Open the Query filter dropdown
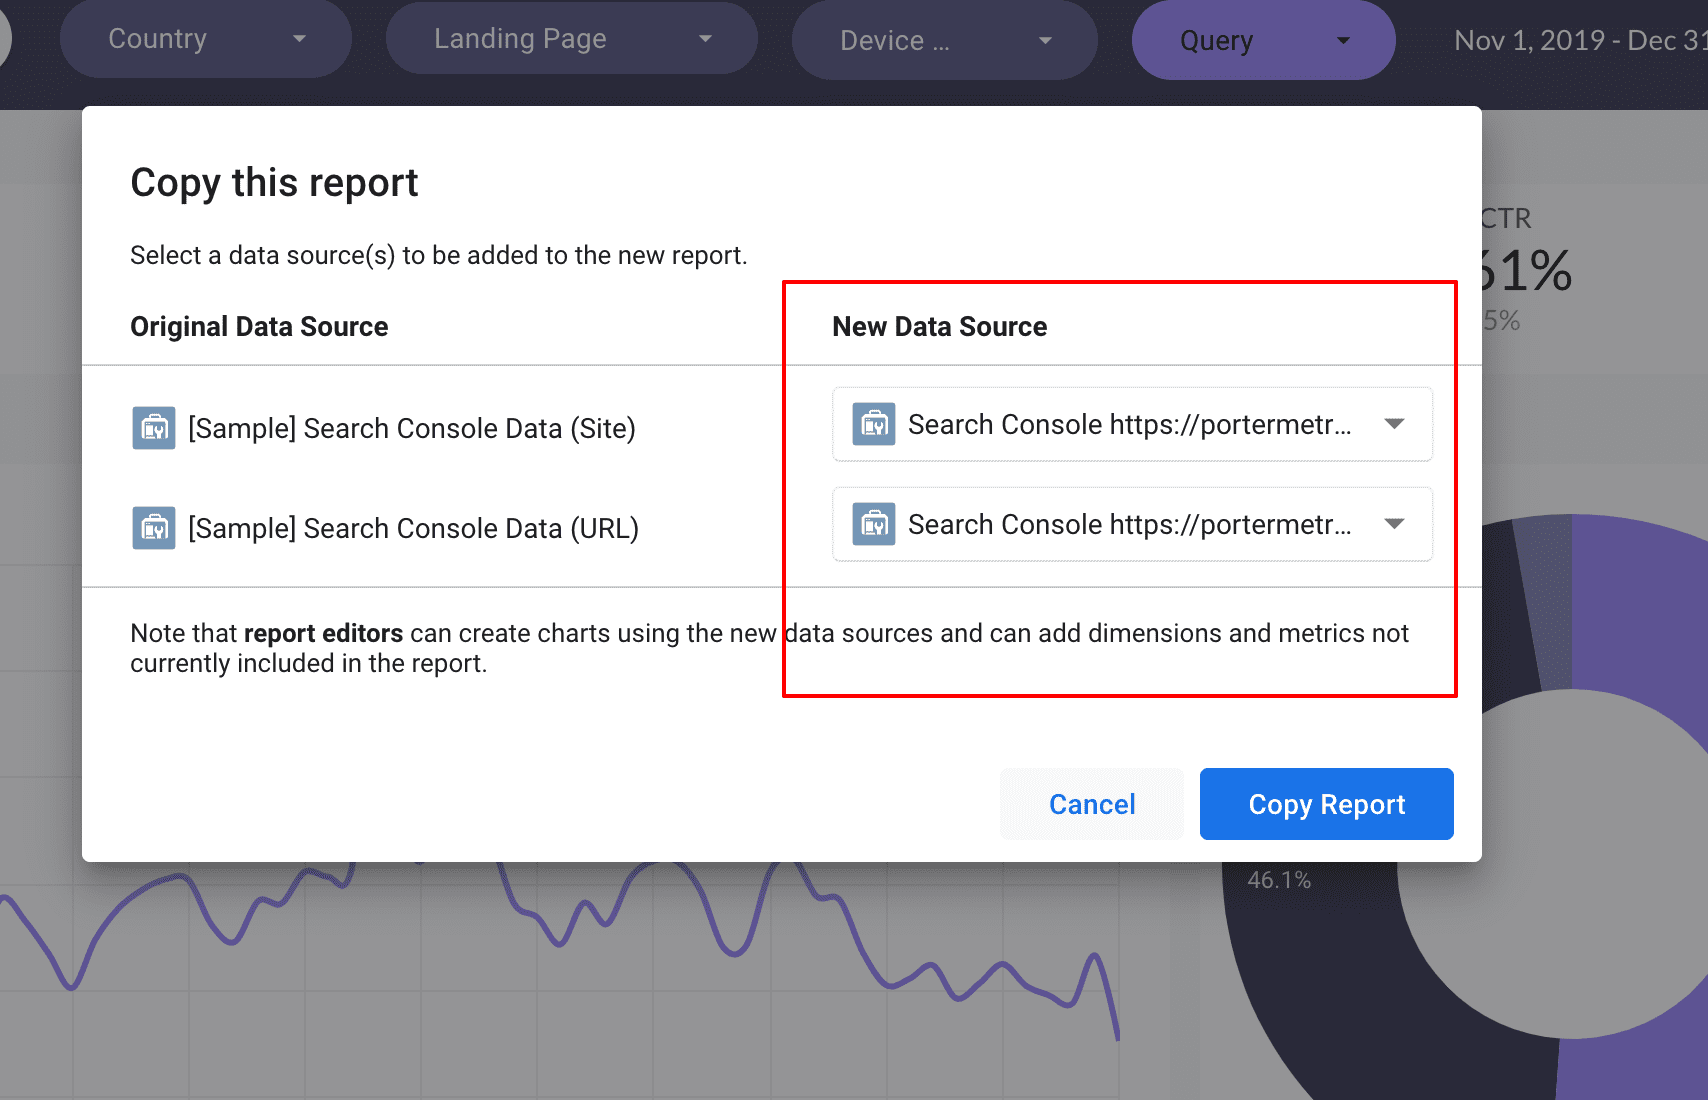The image size is (1708, 1100). [1263, 40]
